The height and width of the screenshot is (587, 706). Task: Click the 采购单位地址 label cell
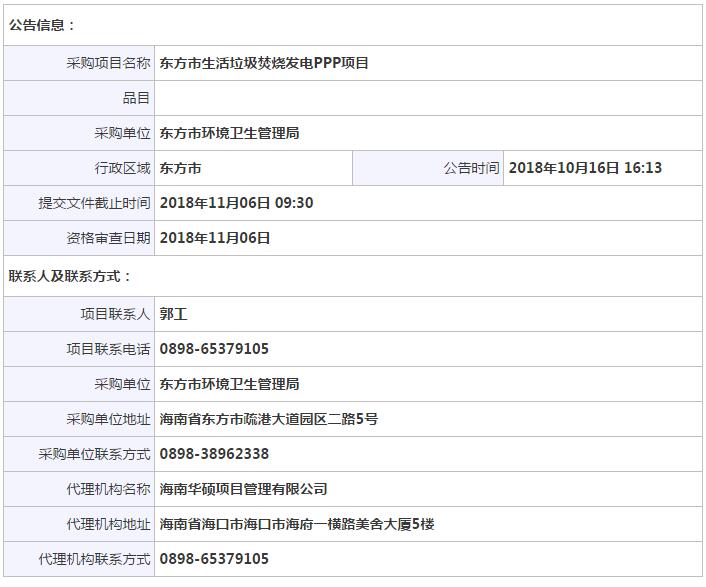(x=108, y=419)
